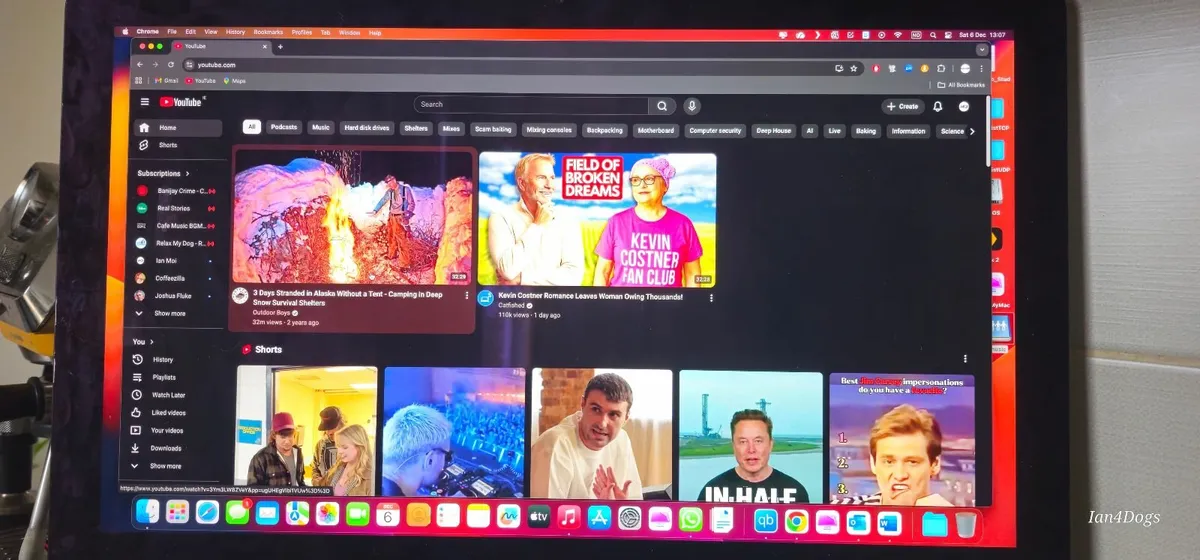Screen dimensions: 1200x560
Task: Open Kevin Costner Romance video title
Action: pos(590,296)
